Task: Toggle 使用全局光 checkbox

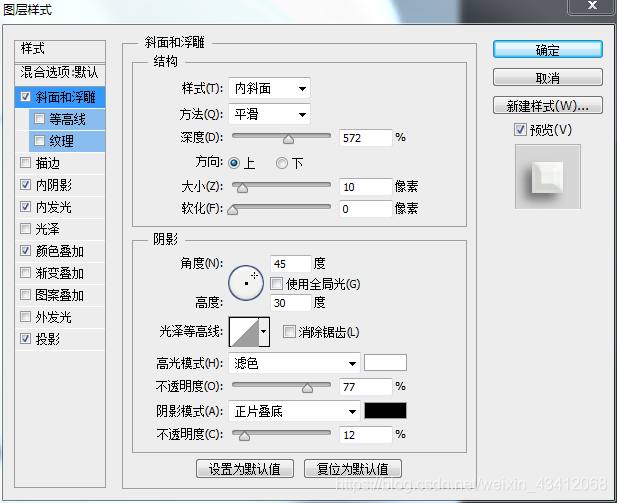Action: [277, 283]
